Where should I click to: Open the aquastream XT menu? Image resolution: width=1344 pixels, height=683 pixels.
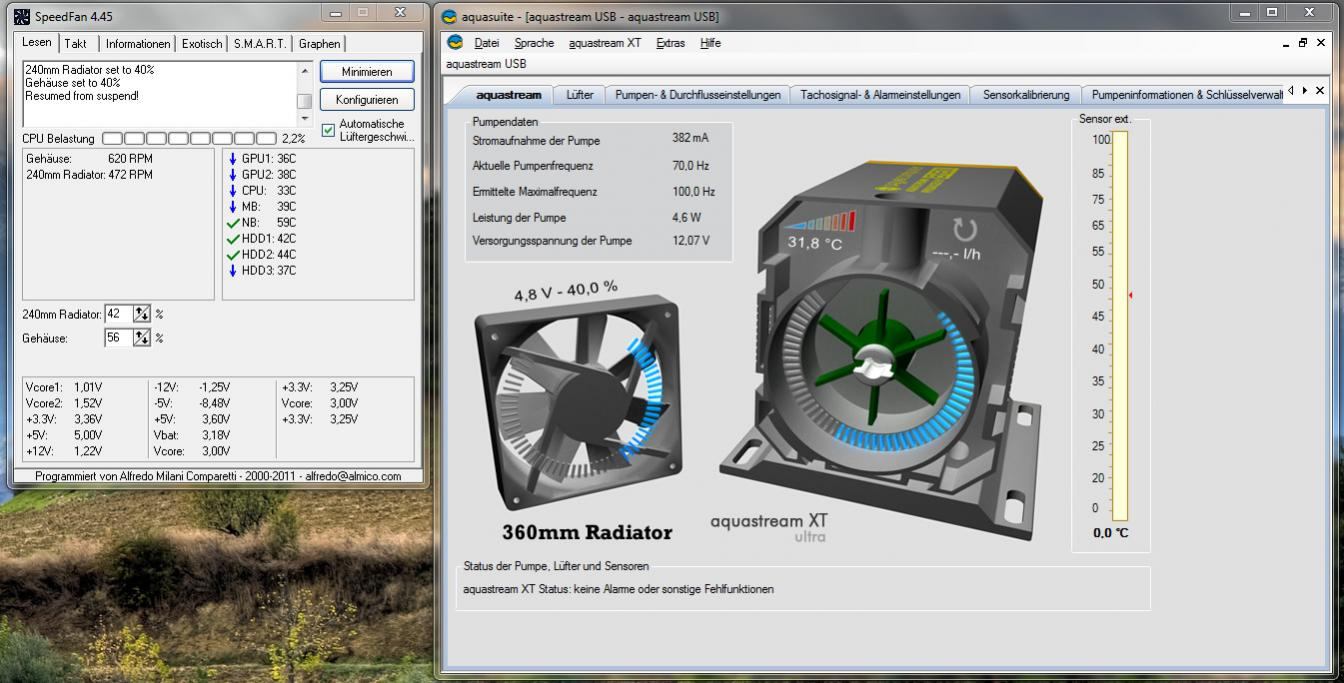click(604, 43)
